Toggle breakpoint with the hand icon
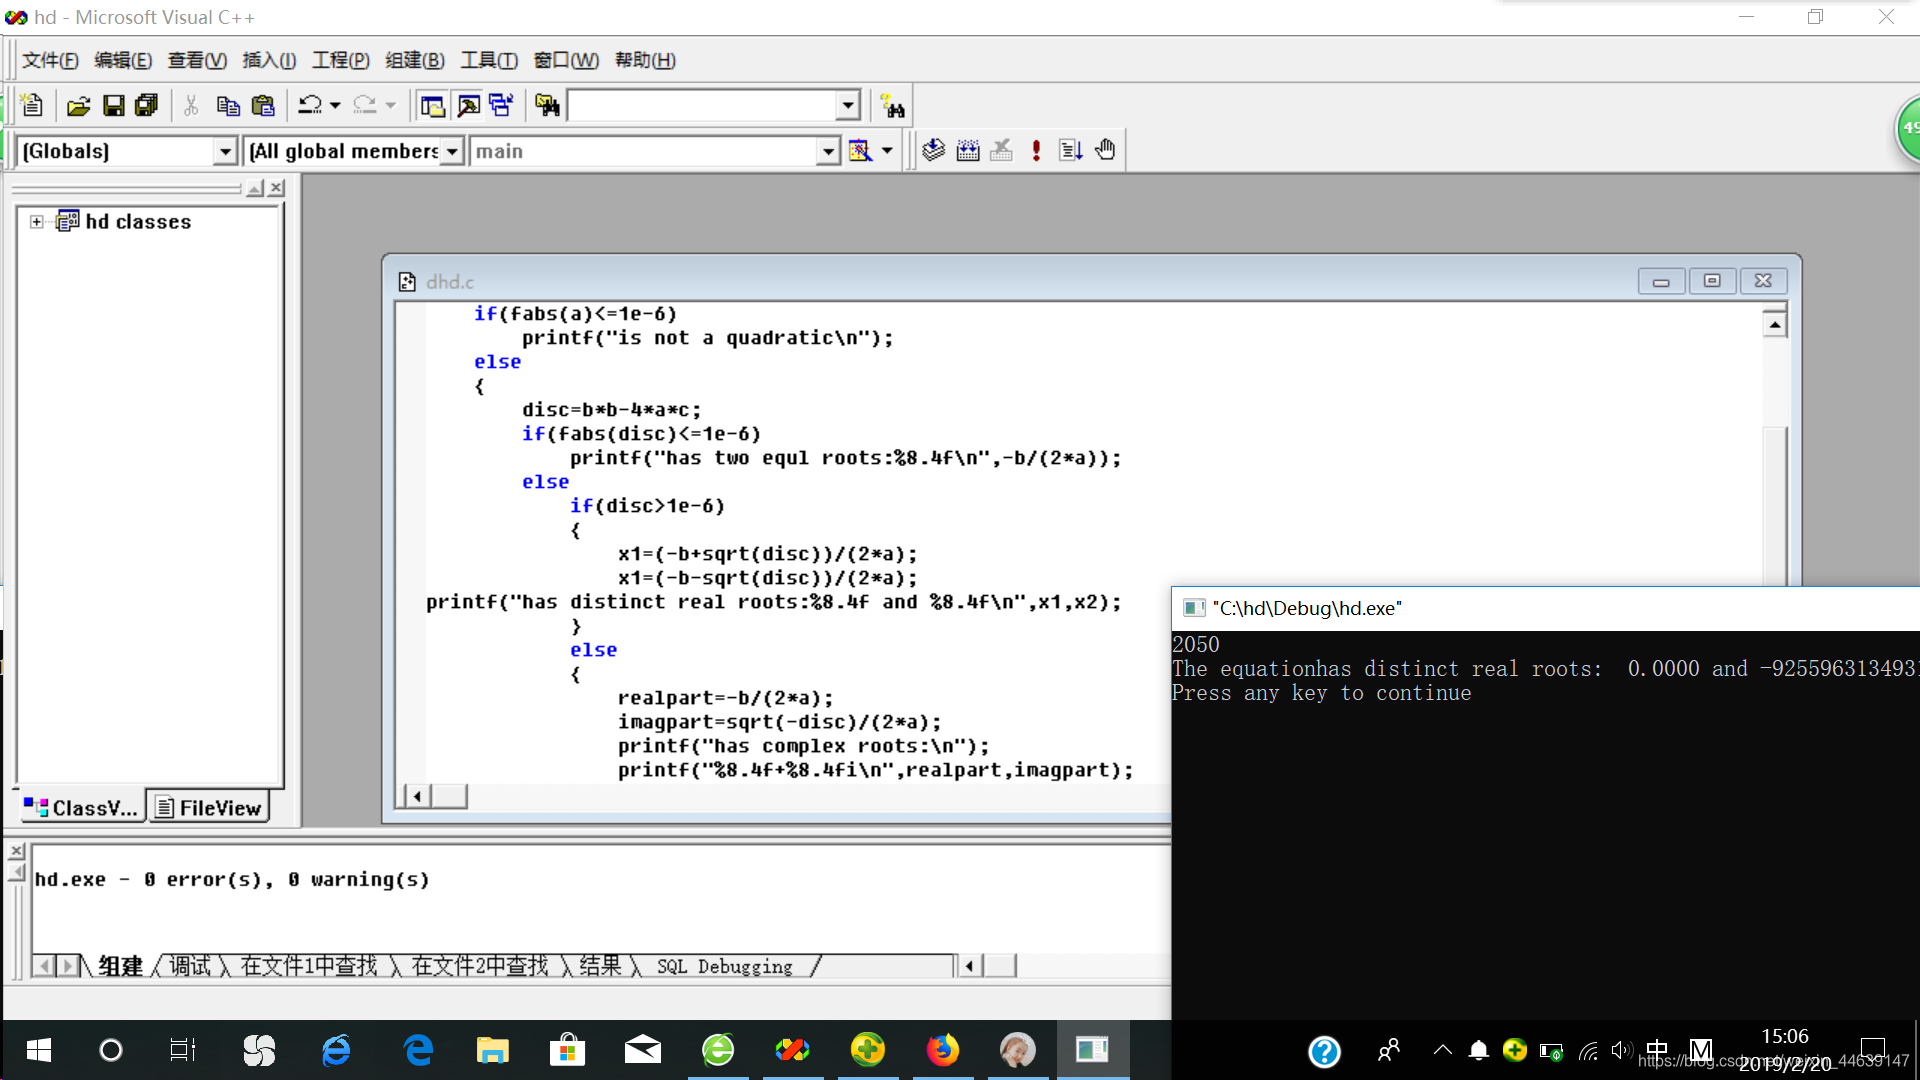 point(1105,150)
